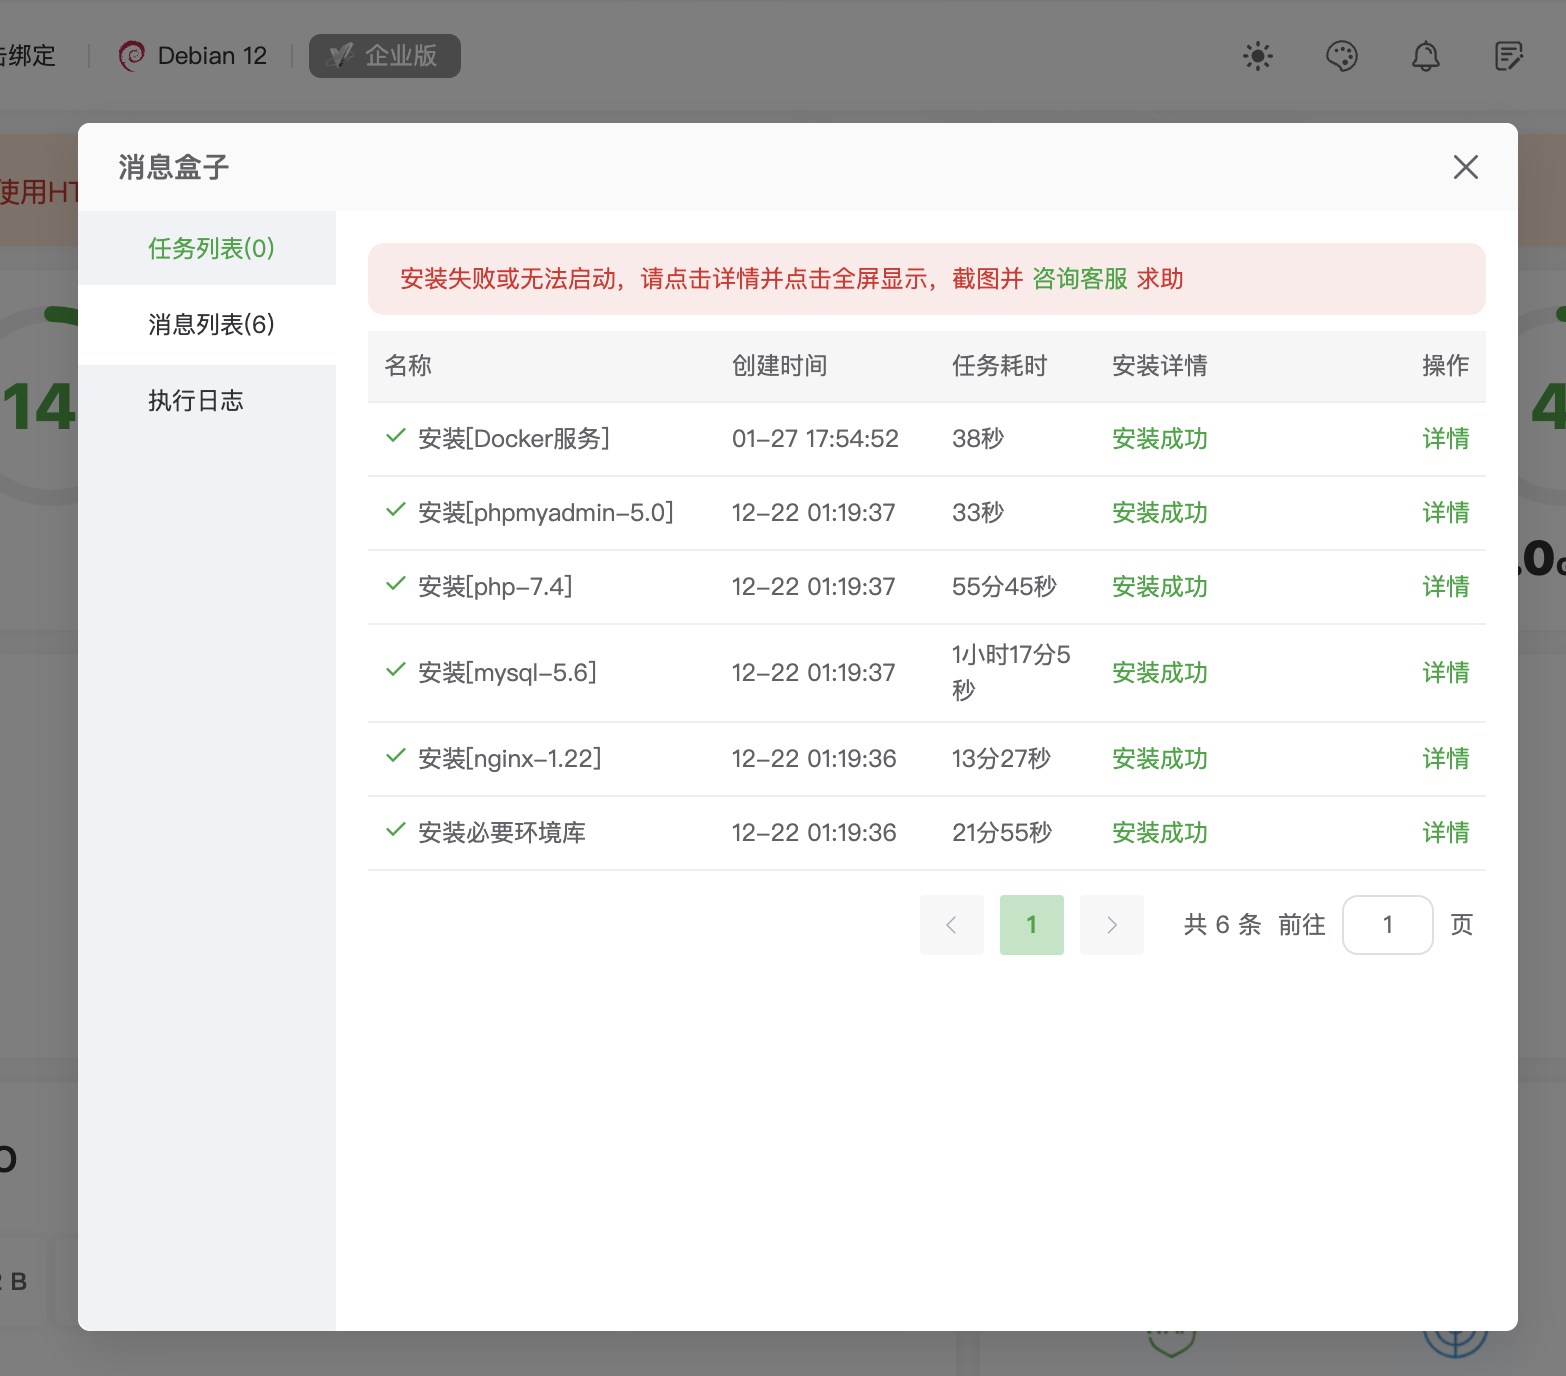Toggle the light/dark theme sun icon
Image resolution: width=1566 pixels, height=1376 pixels.
1257,56
